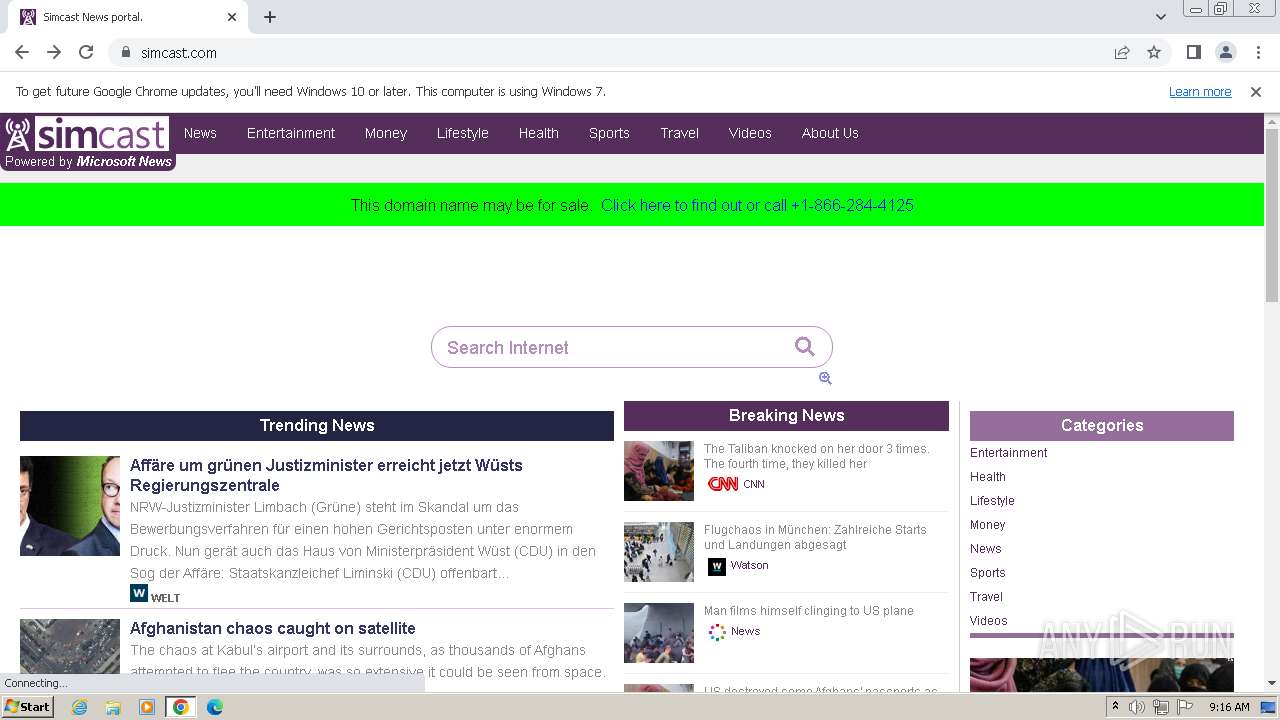Open the Entertainment menu item
The width and height of the screenshot is (1280, 720).
[x=291, y=133]
